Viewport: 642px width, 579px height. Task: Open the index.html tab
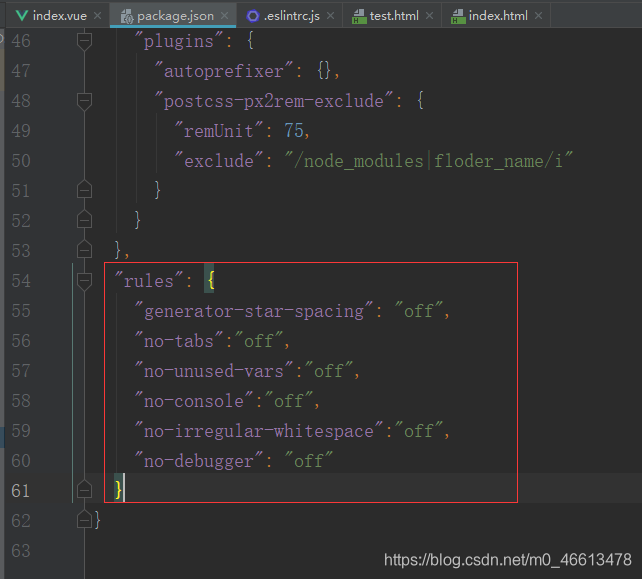coord(495,16)
